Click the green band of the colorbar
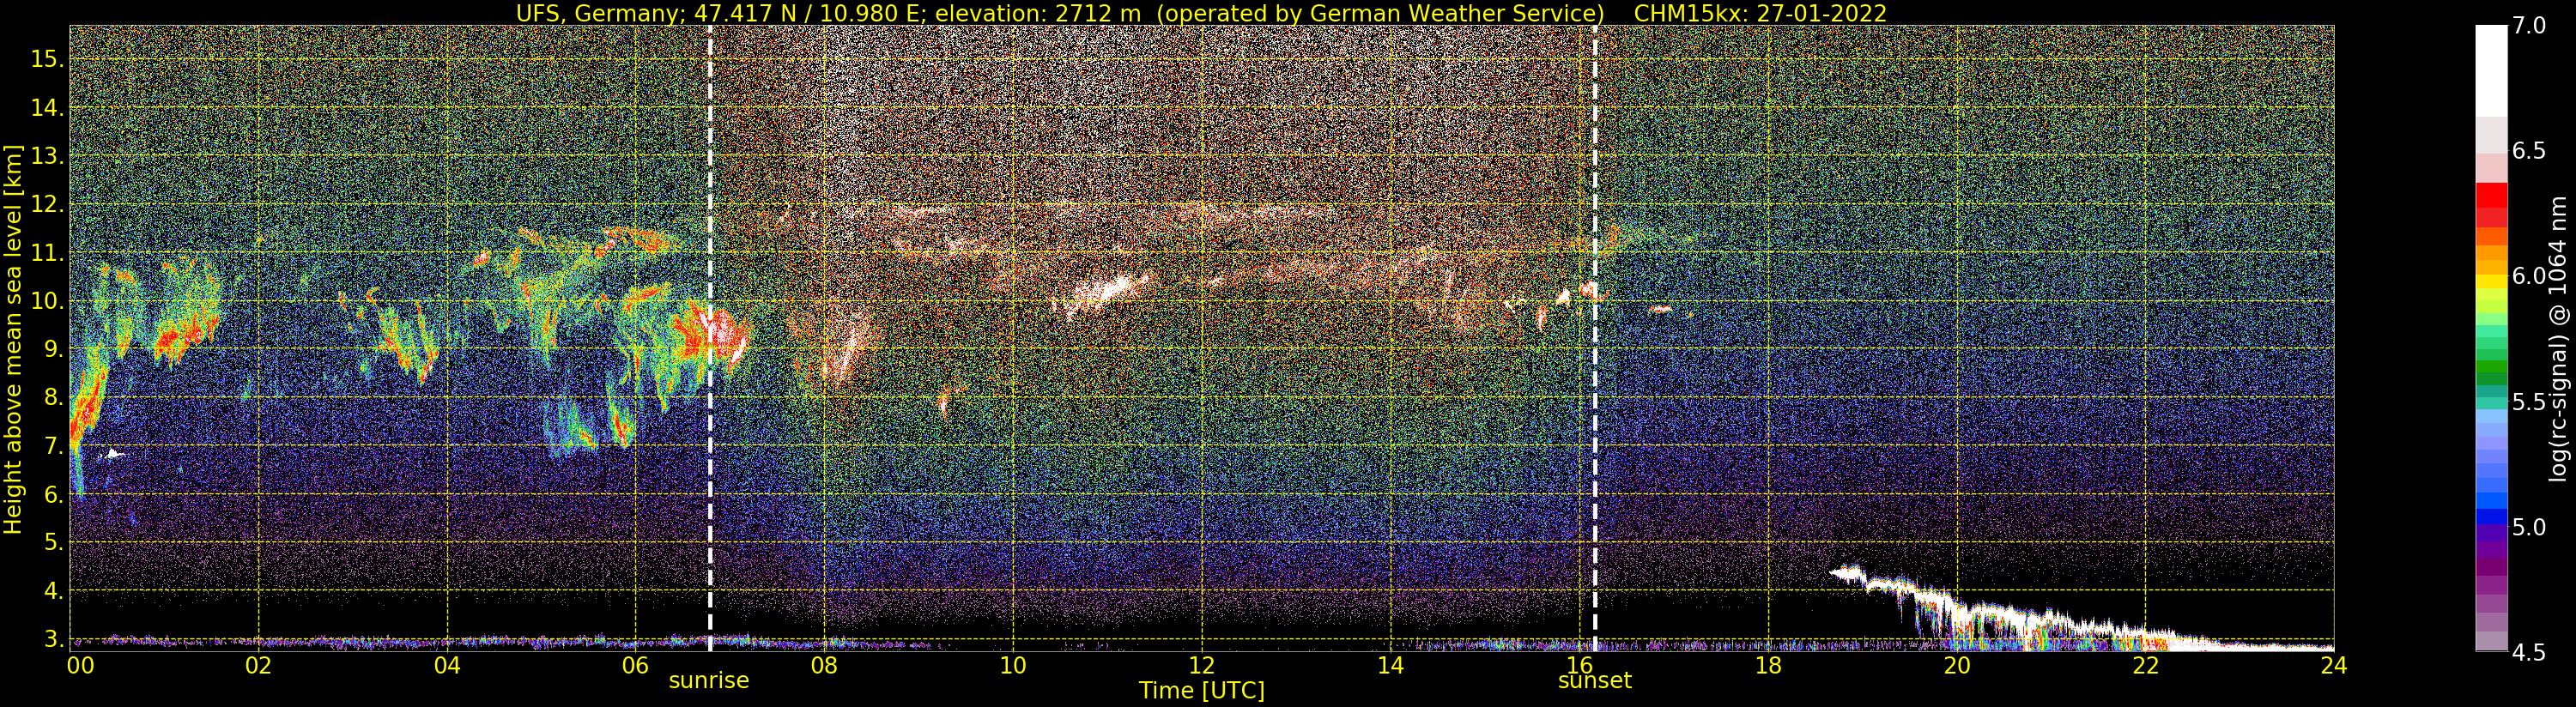This screenshot has height=707, width=2576. [2491, 365]
